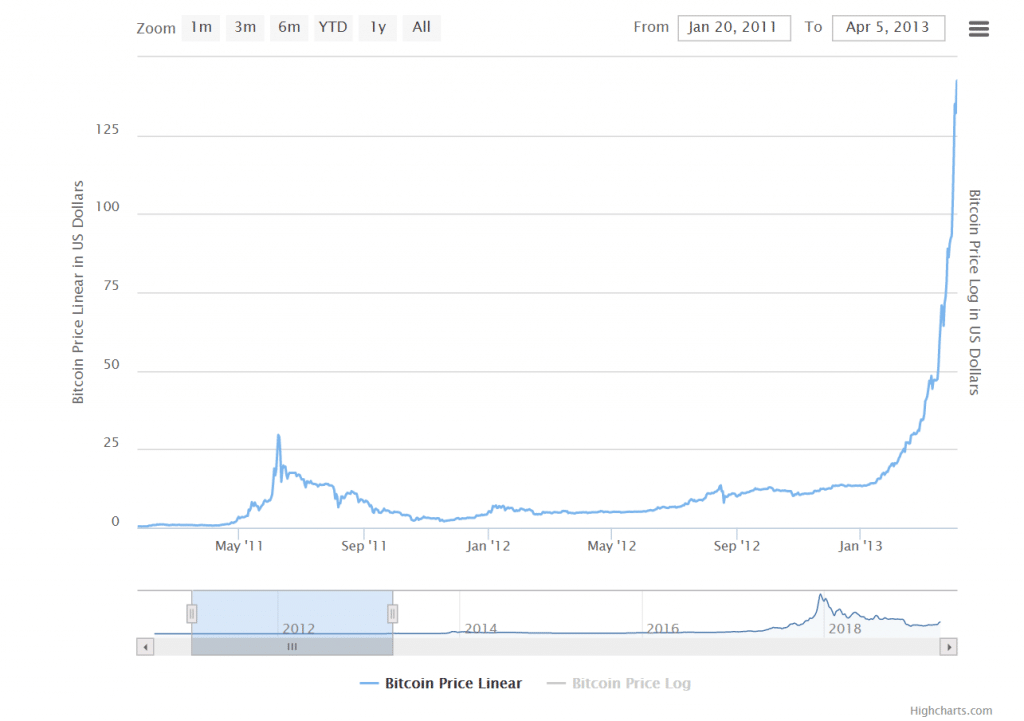
Task: Open the chart context hamburger menu
Action: coord(978,29)
